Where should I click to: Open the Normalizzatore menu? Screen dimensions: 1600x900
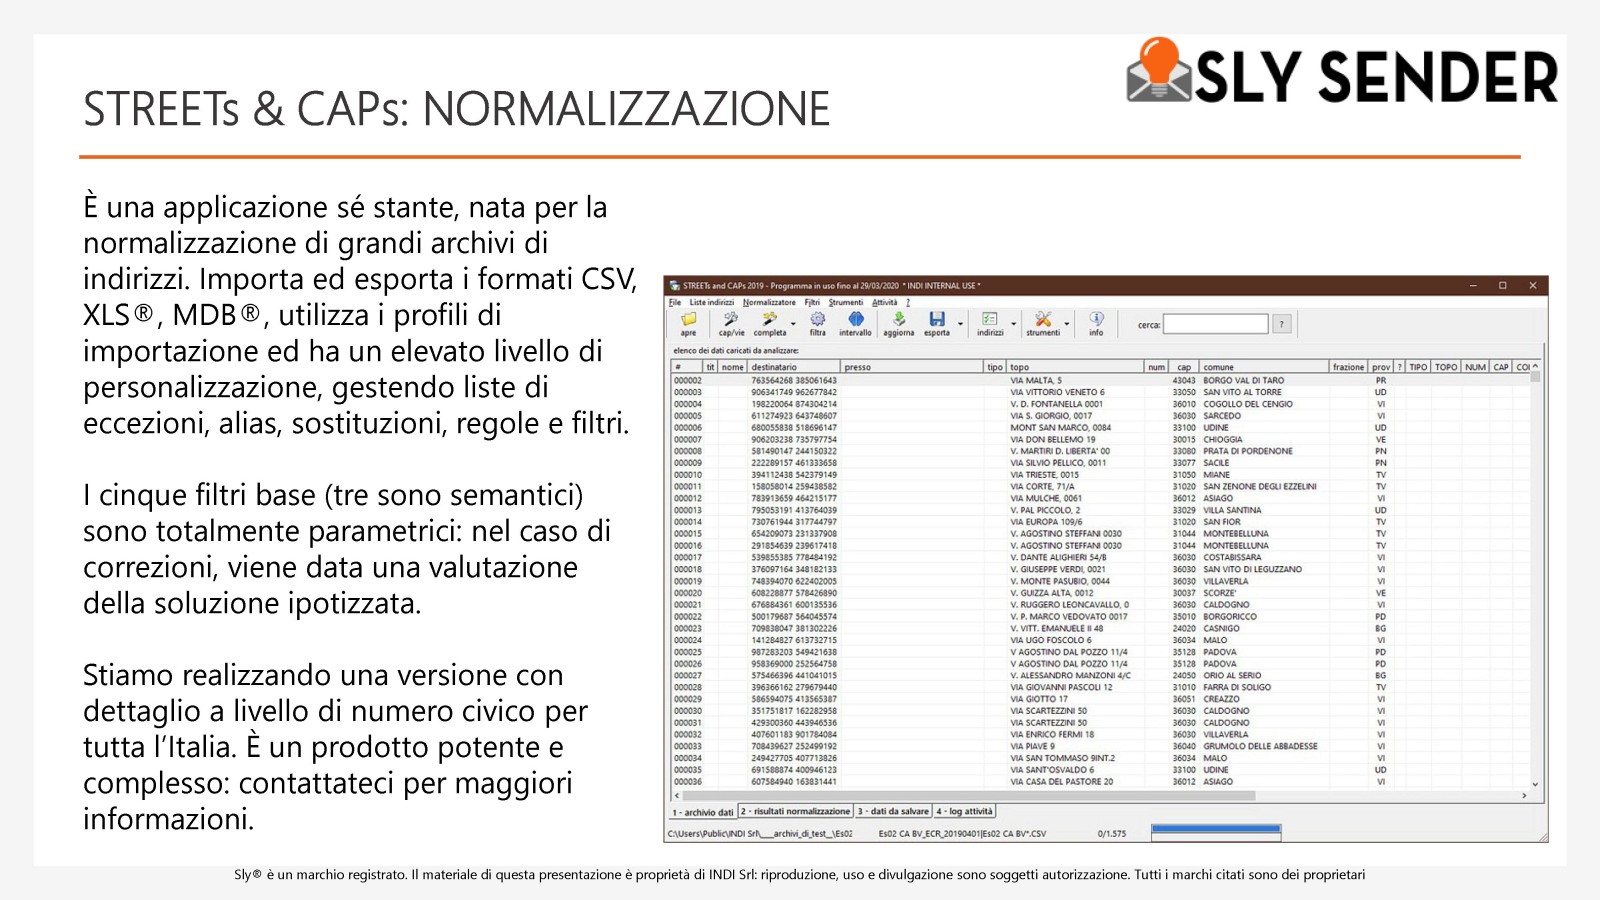pyautogui.click(x=769, y=302)
